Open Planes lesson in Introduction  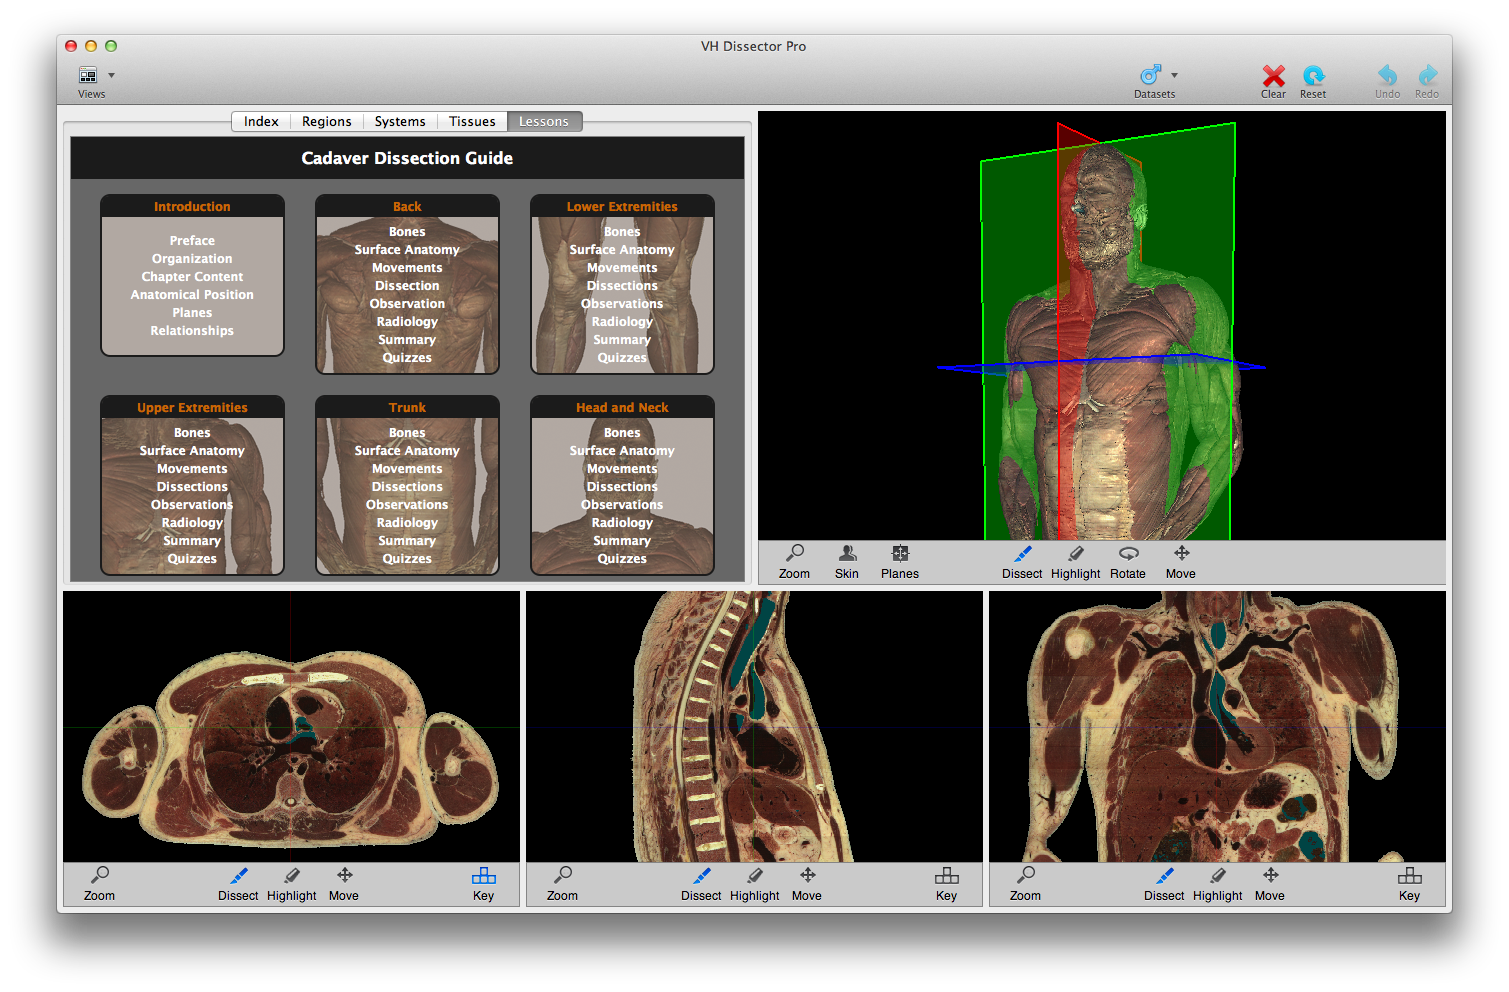tap(192, 313)
